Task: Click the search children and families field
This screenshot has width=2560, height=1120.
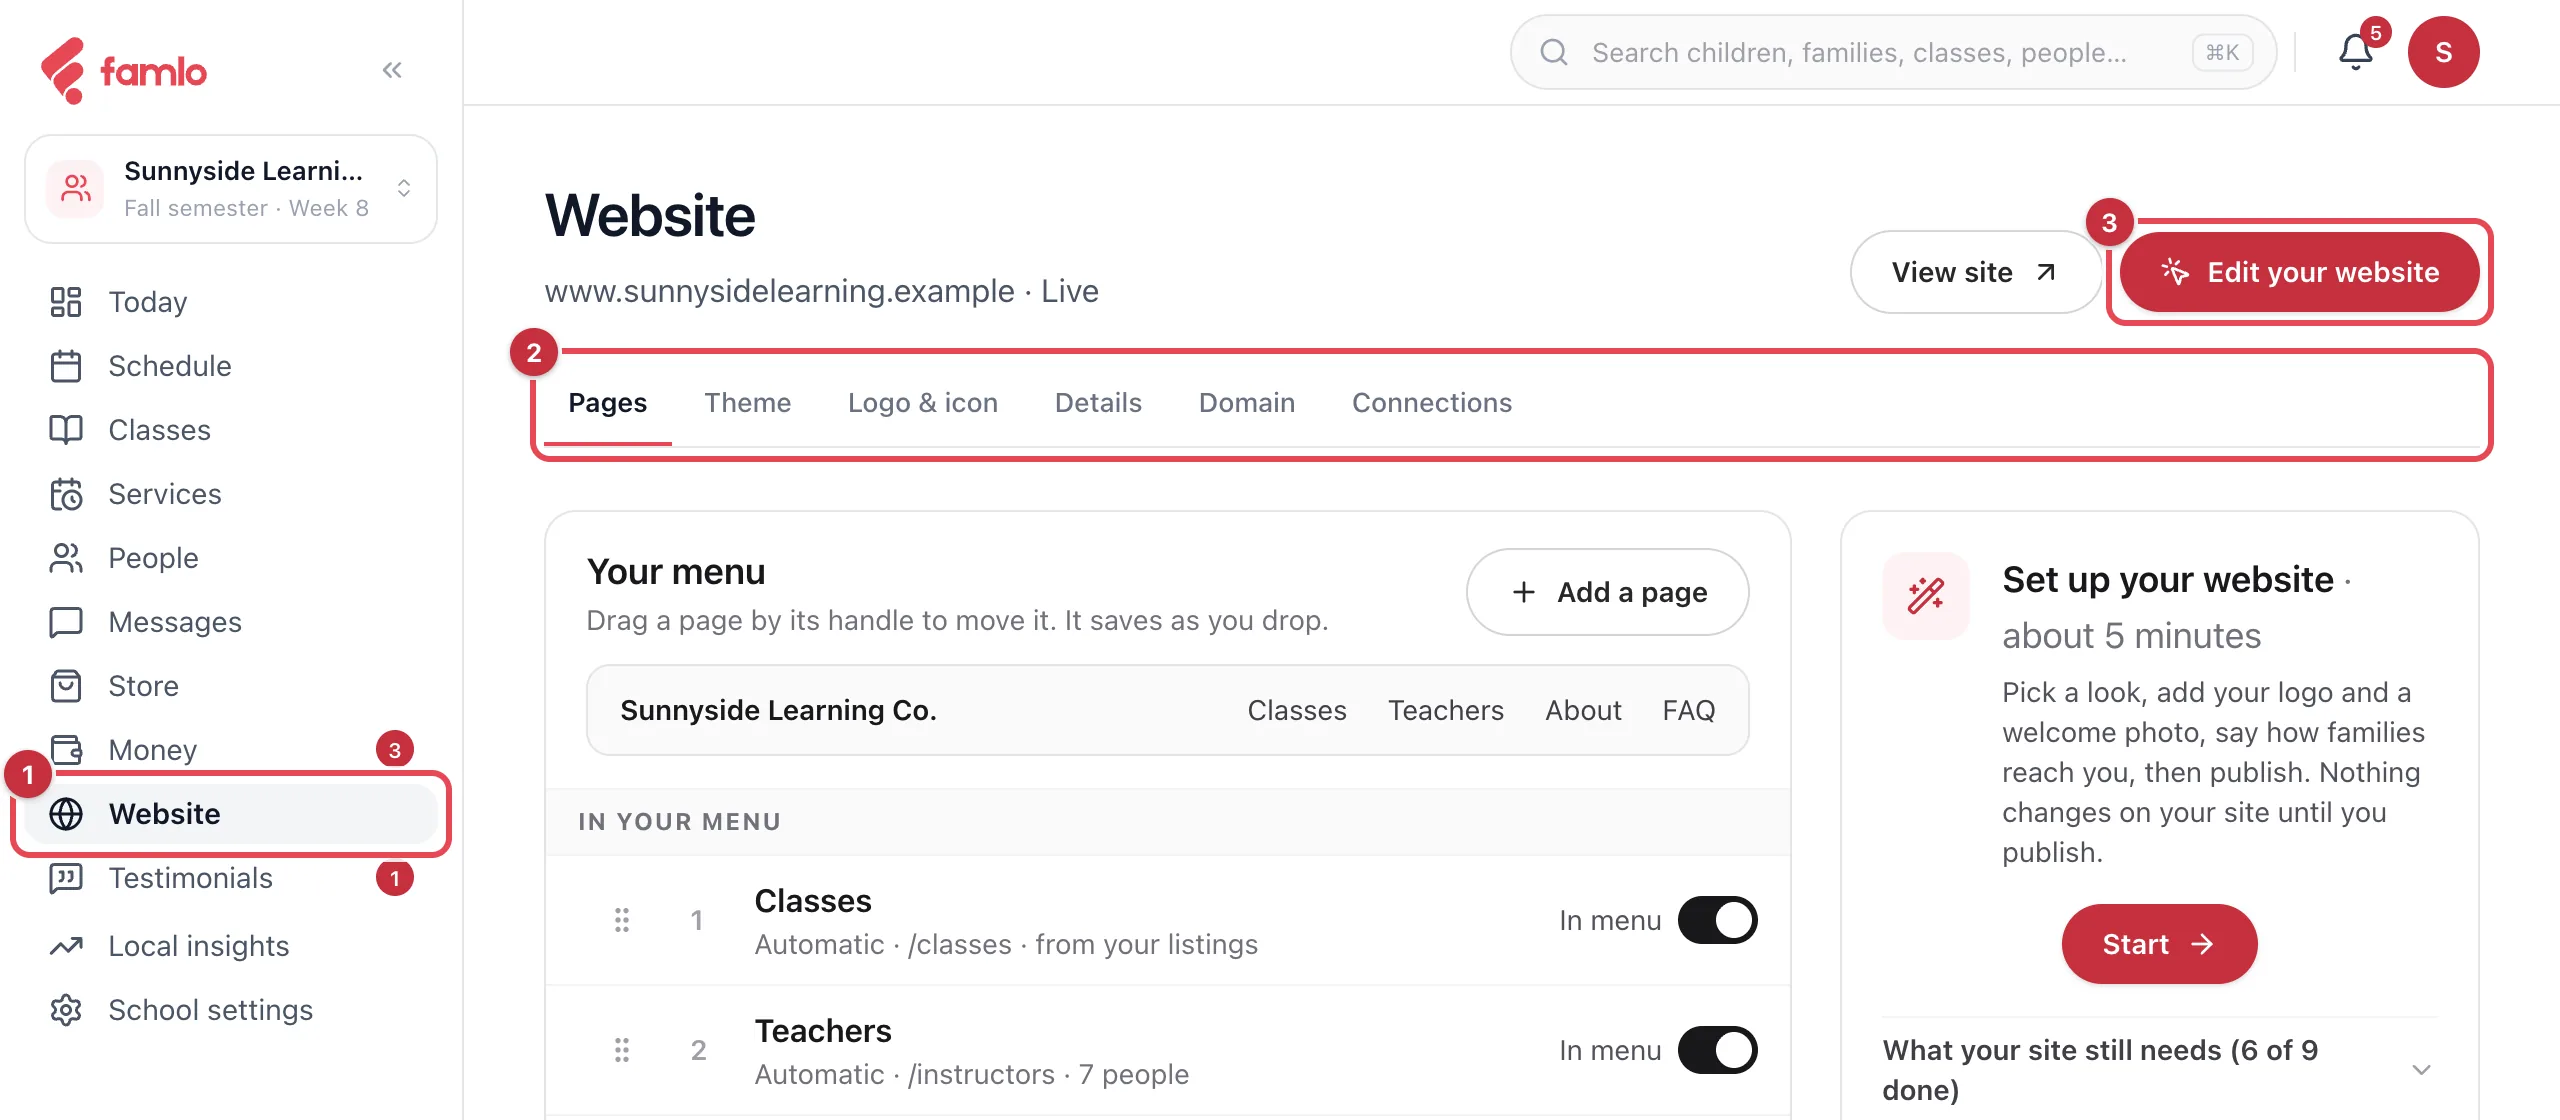Action: tap(1893, 52)
